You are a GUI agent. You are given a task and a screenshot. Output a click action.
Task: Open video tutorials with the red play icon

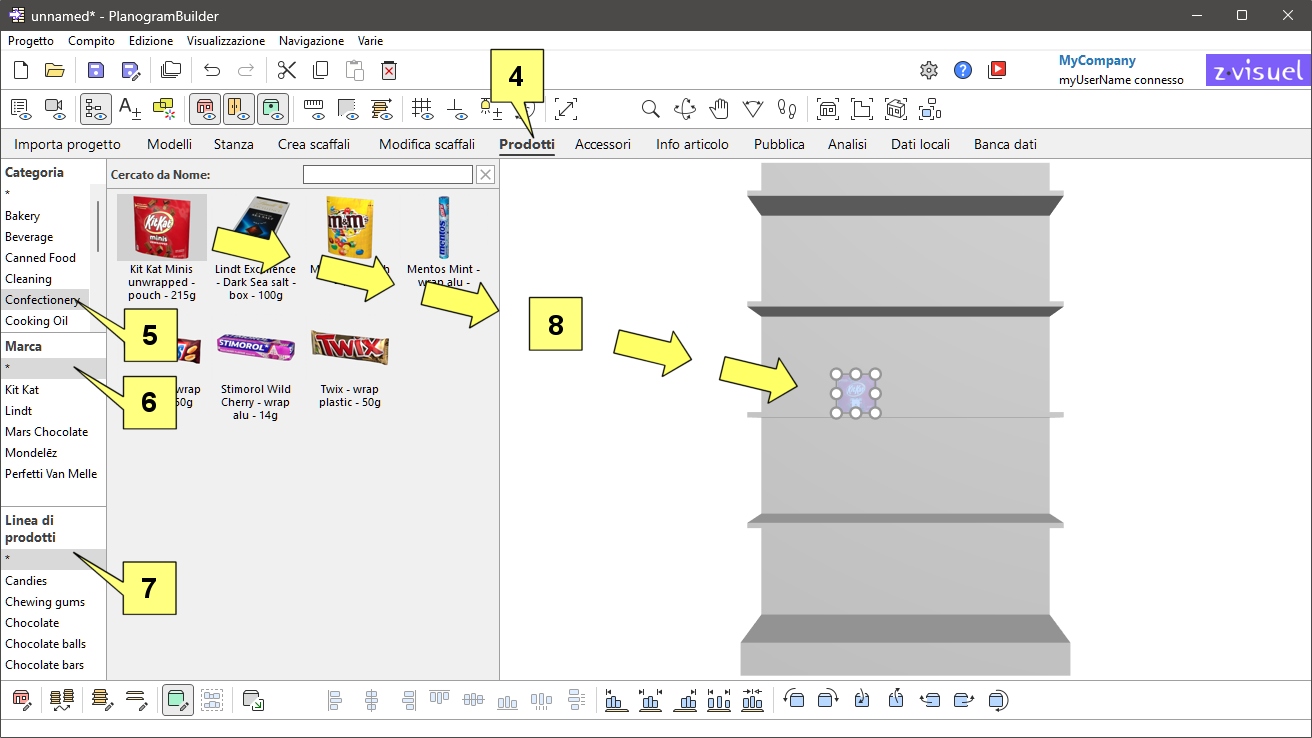pos(997,70)
